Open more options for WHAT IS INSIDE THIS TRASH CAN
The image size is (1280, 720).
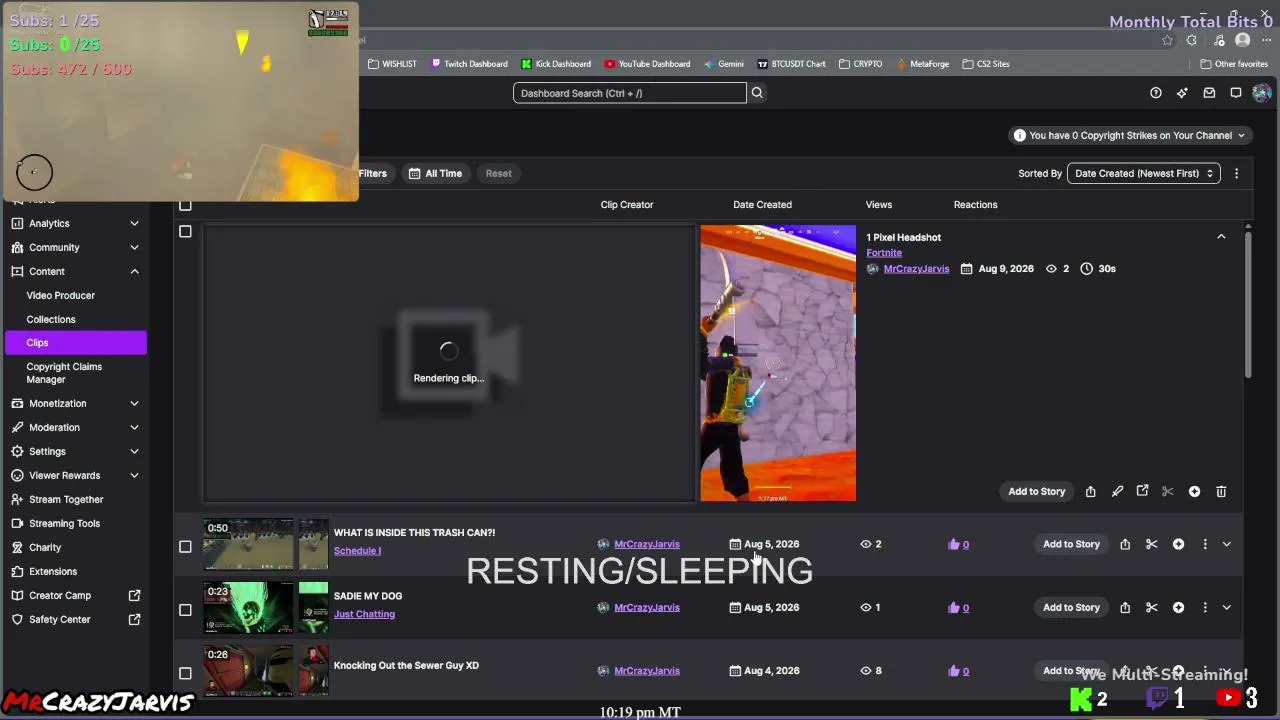coord(1205,544)
